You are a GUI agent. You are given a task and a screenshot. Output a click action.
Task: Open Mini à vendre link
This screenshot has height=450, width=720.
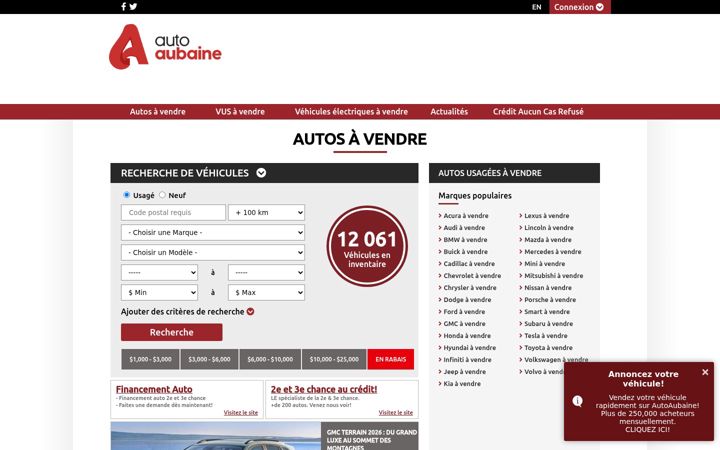[545, 264]
